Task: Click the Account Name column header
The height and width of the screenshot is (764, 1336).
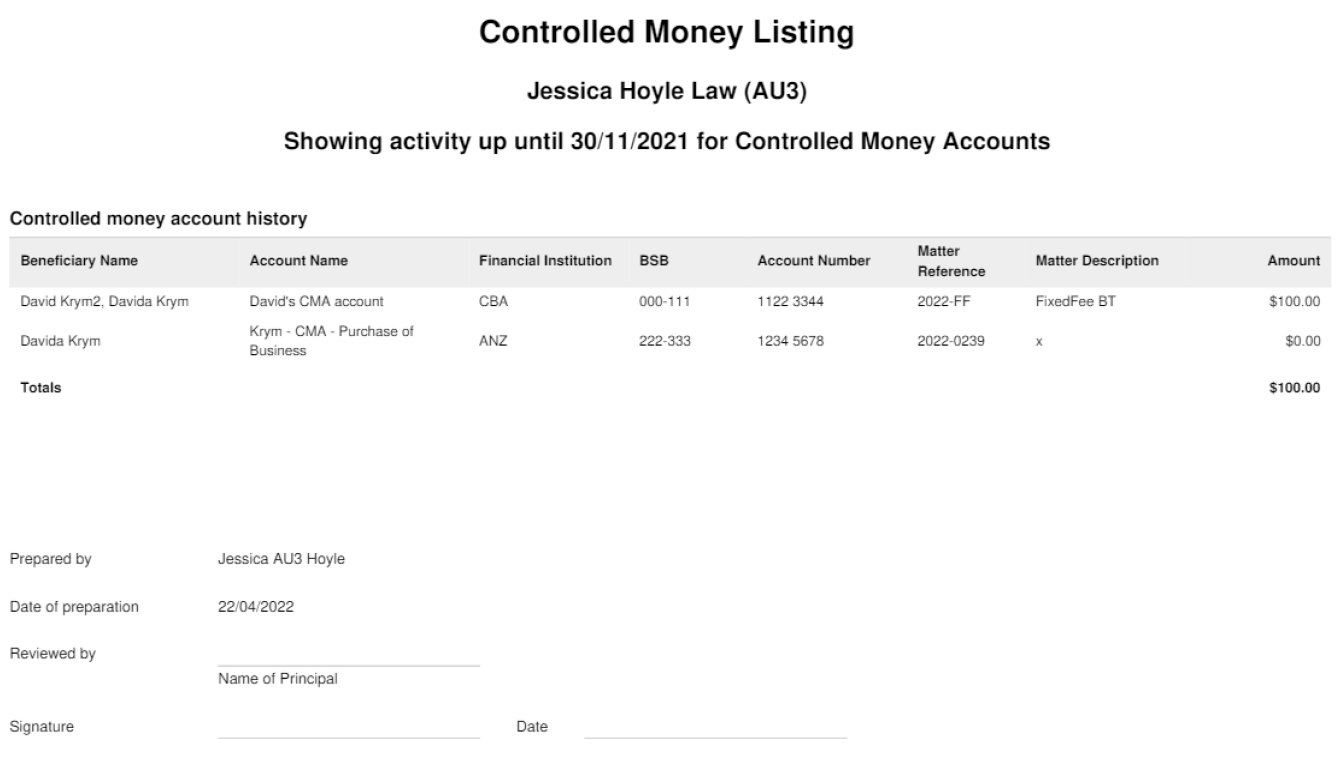Action: (x=298, y=261)
